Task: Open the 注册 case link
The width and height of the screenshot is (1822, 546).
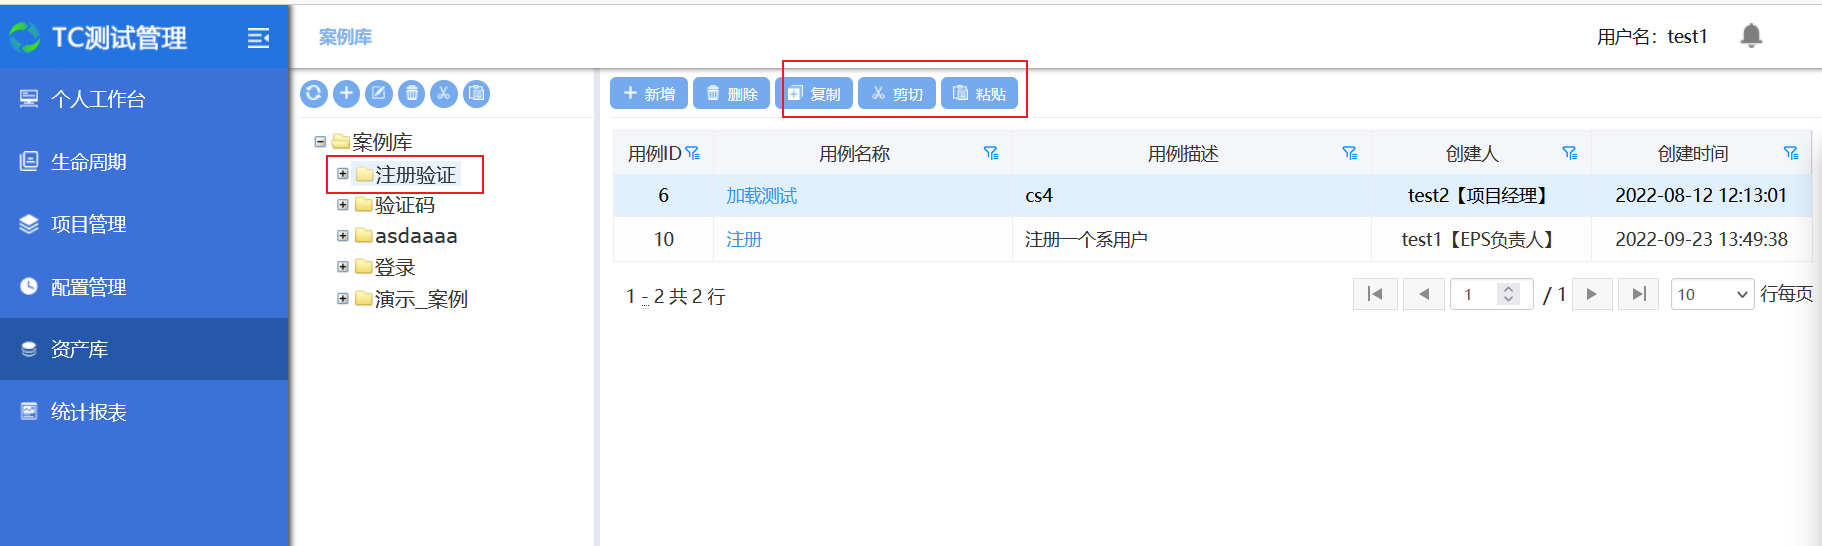Action: coord(744,240)
